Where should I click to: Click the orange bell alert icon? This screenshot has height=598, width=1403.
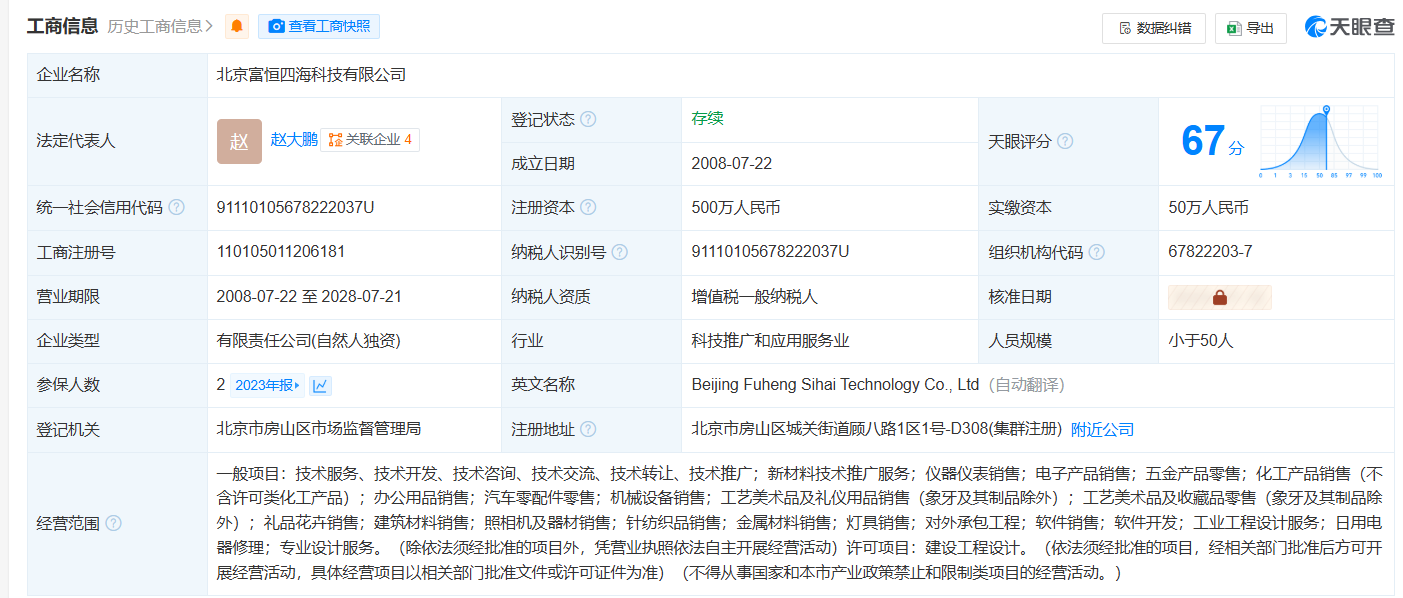pyautogui.click(x=237, y=27)
